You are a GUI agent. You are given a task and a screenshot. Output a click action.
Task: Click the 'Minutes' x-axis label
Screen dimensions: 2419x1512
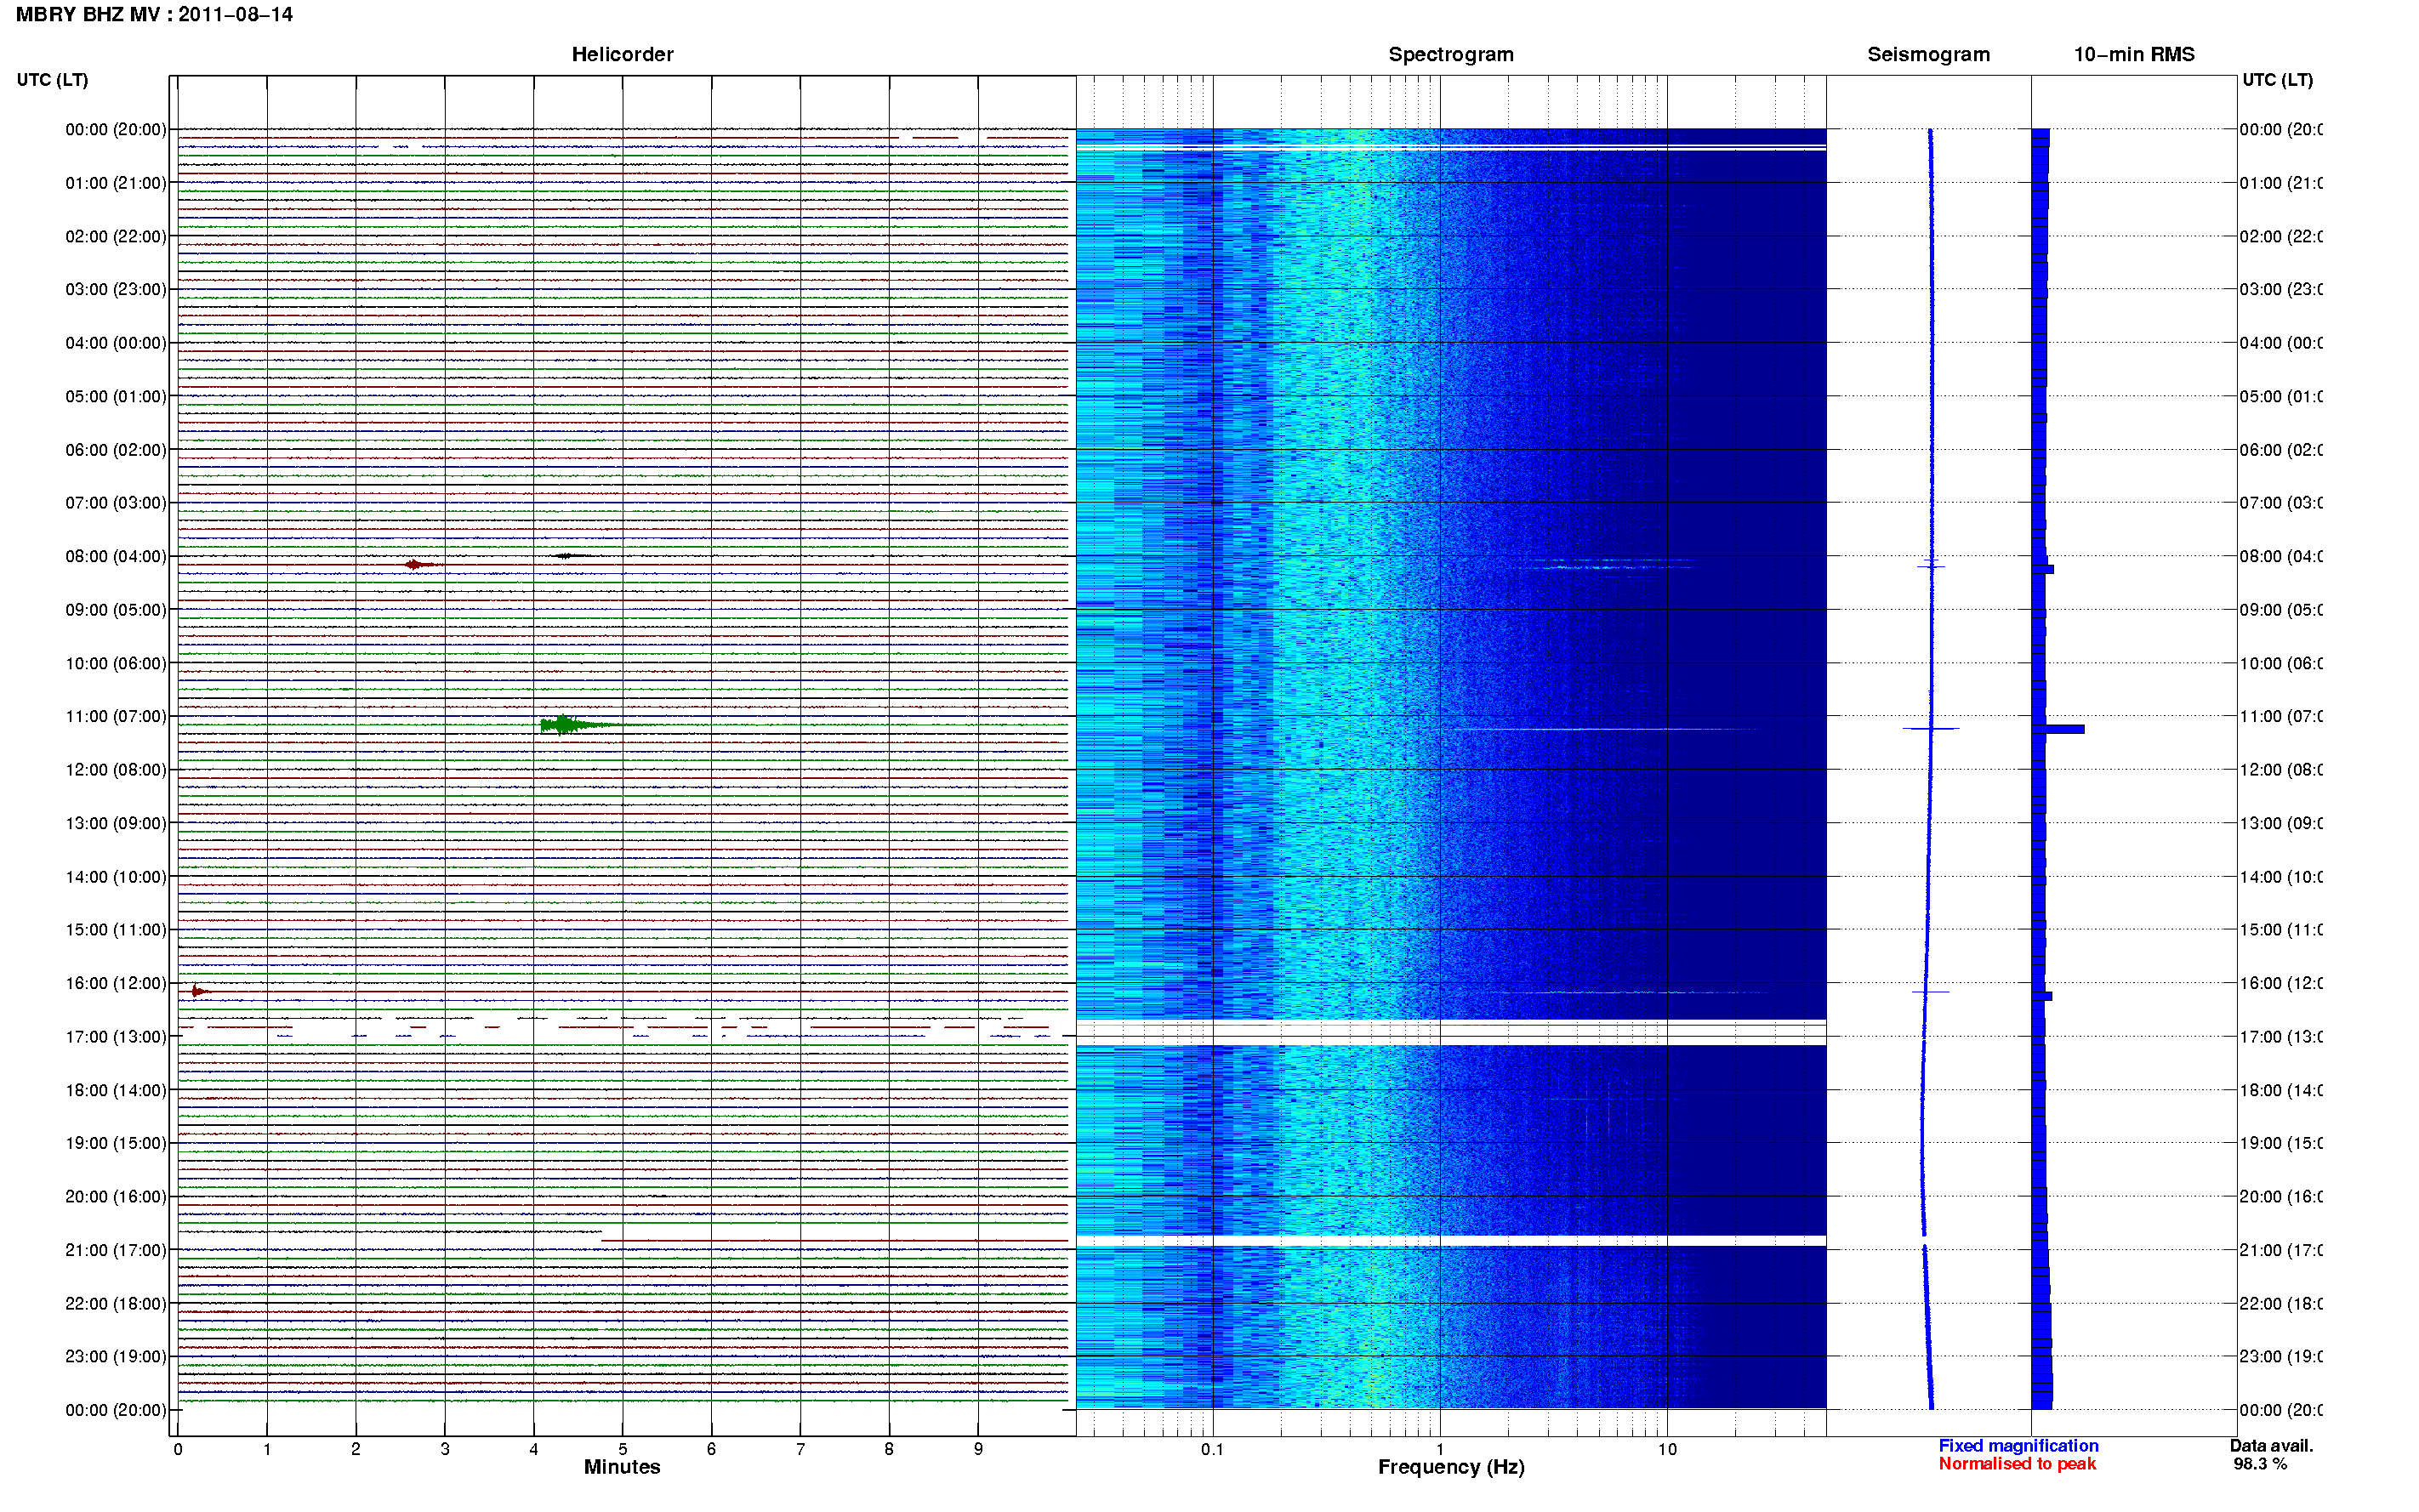tap(622, 1467)
